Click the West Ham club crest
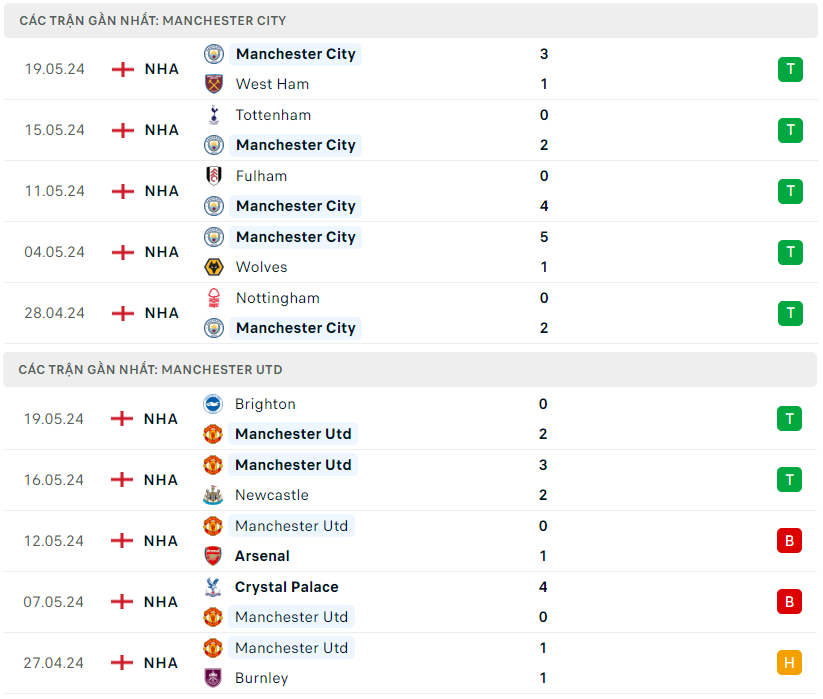Image resolution: width=823 pixels, height=699 pixels. [213, 84]
